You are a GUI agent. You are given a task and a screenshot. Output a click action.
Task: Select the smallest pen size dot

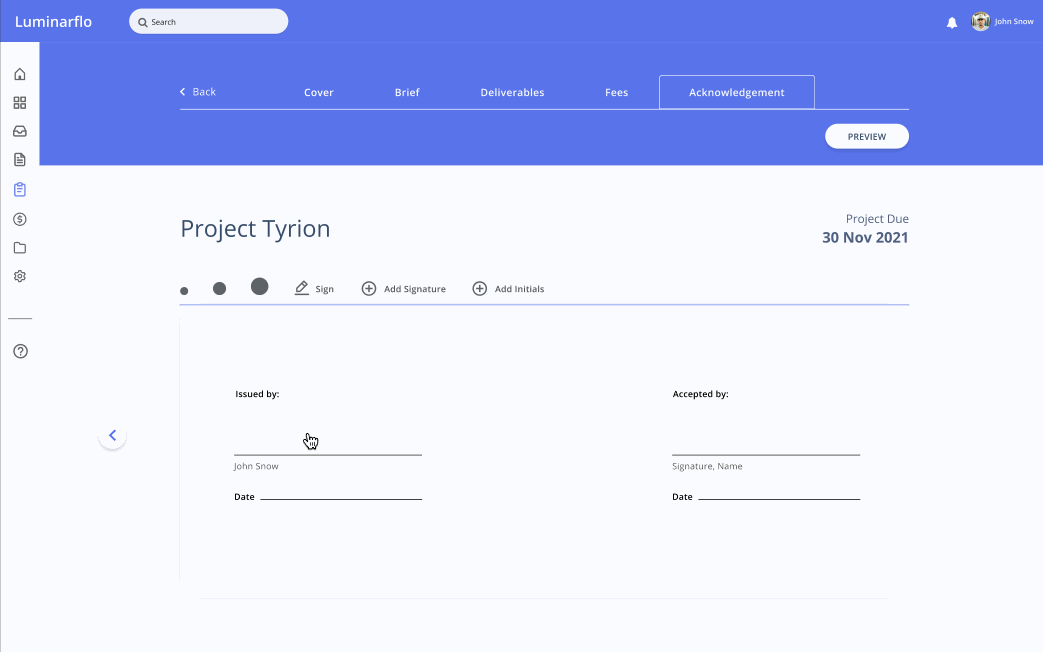pyautogui.click(x=184, y=291)
